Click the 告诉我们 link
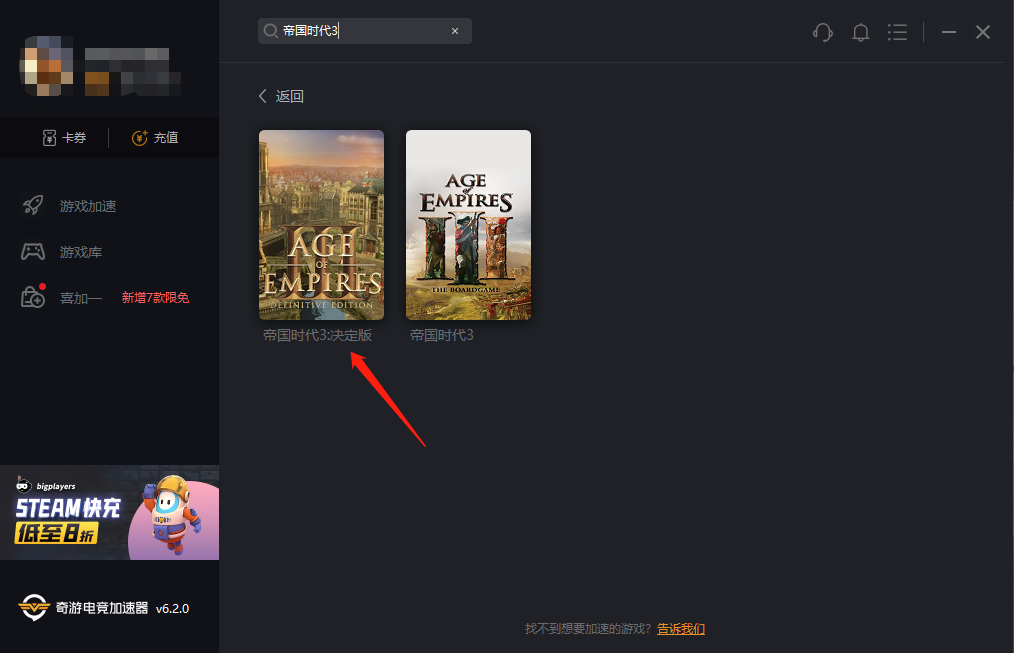 pyautogui.click(x=681, y=628)
